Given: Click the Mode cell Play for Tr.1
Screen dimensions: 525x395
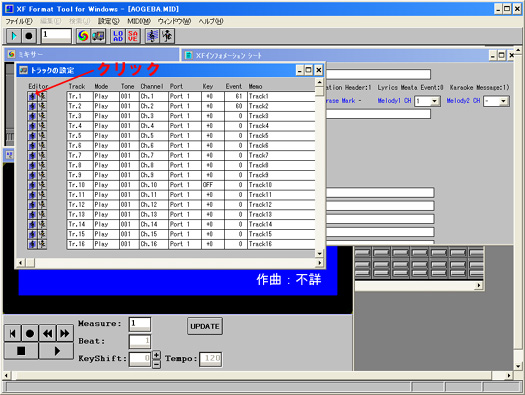Looking at the screenshot, I should point(106,96).
